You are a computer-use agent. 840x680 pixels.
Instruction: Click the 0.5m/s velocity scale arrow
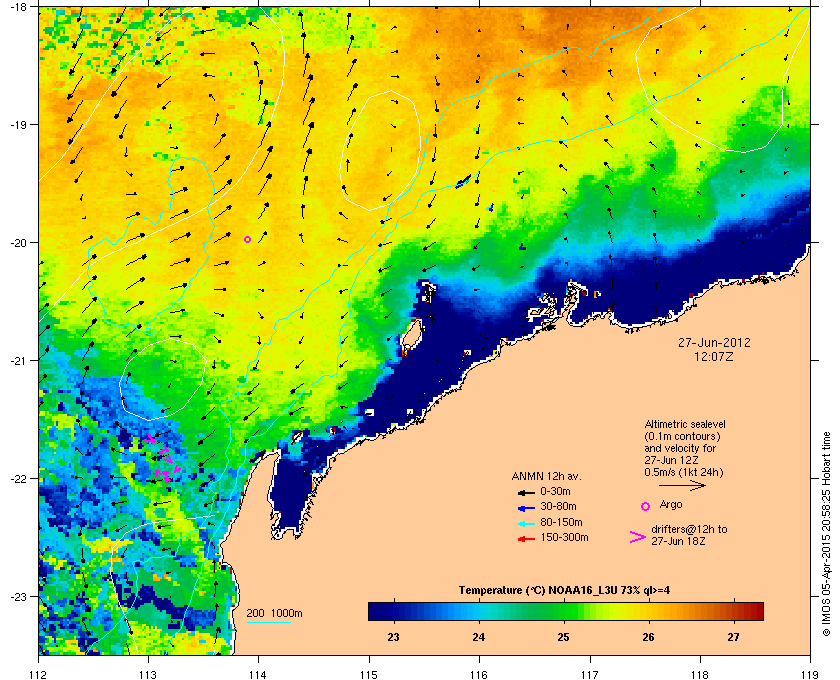tap(682, 485)
